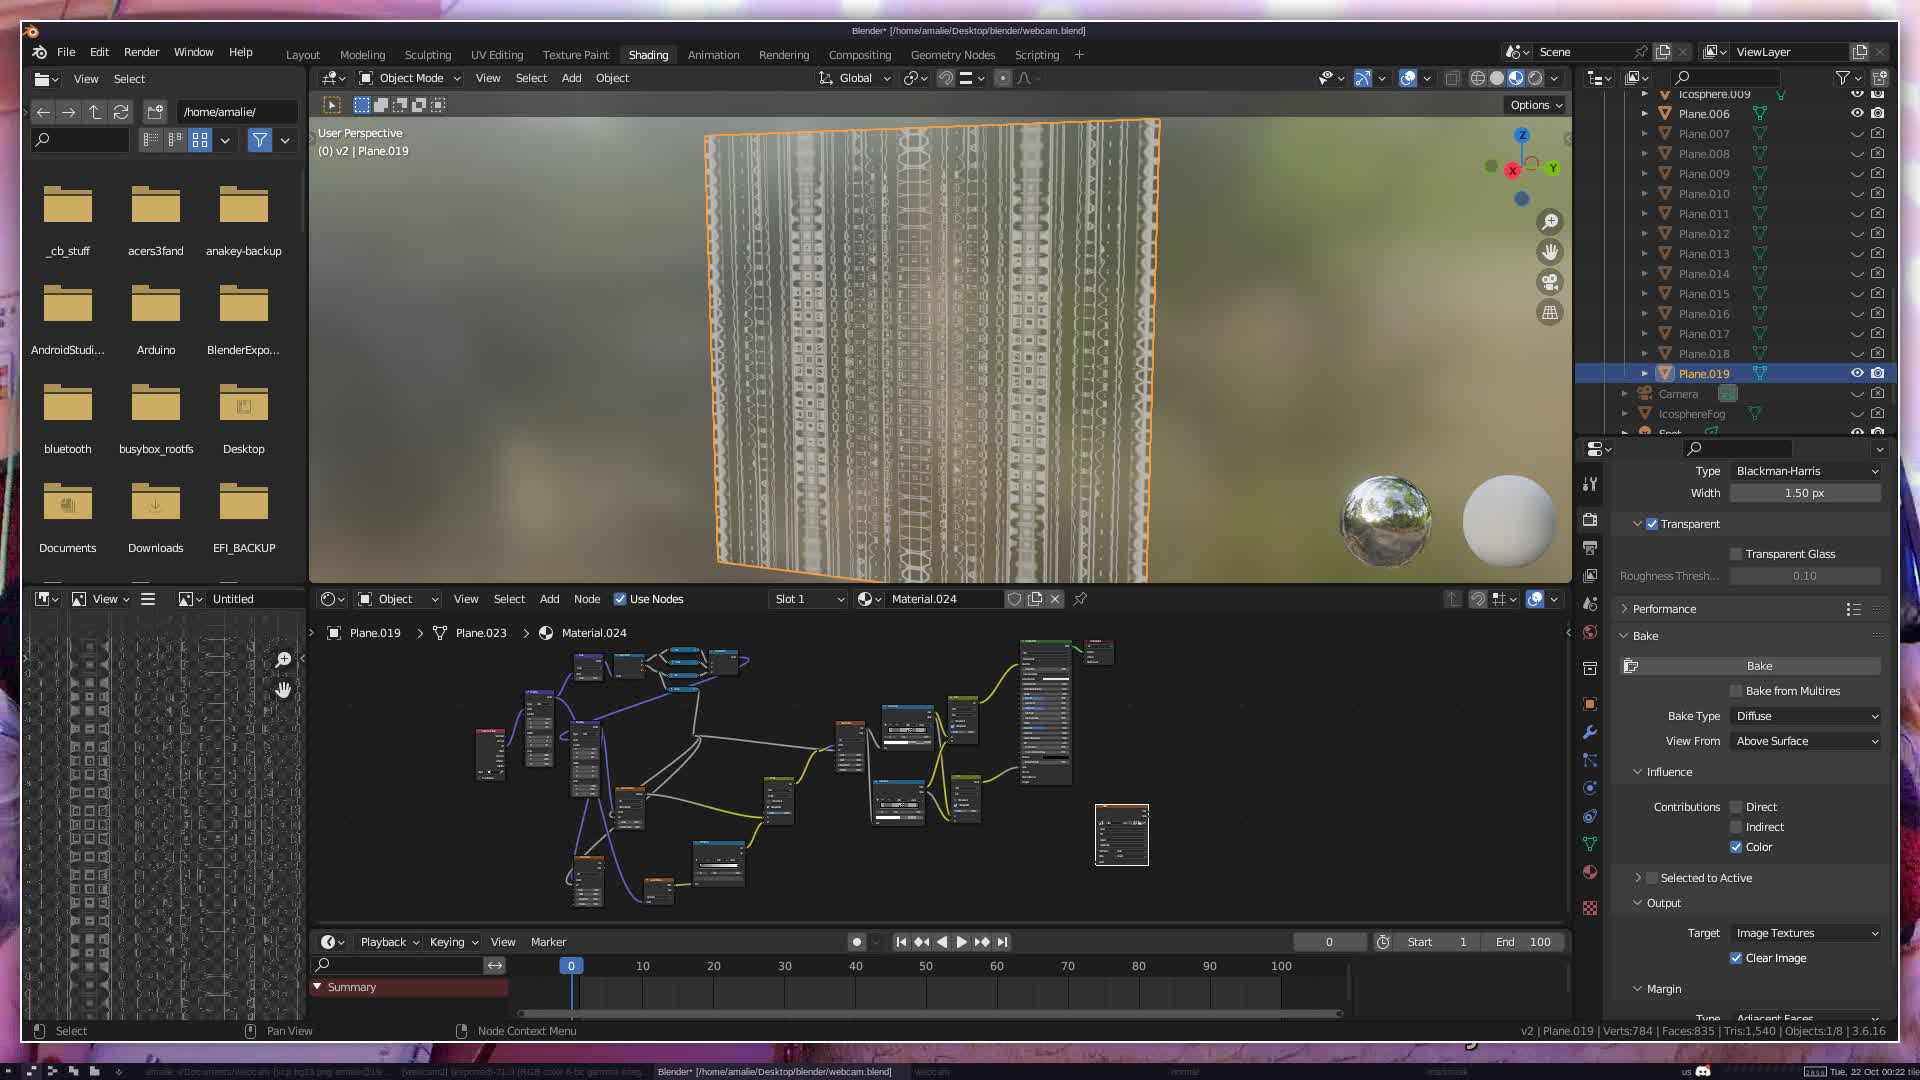Viewport: 1920px width, 1080px height.
Task: Jump to the timeline end frame
Action: pyautogui.click(x=1003, y=942)
